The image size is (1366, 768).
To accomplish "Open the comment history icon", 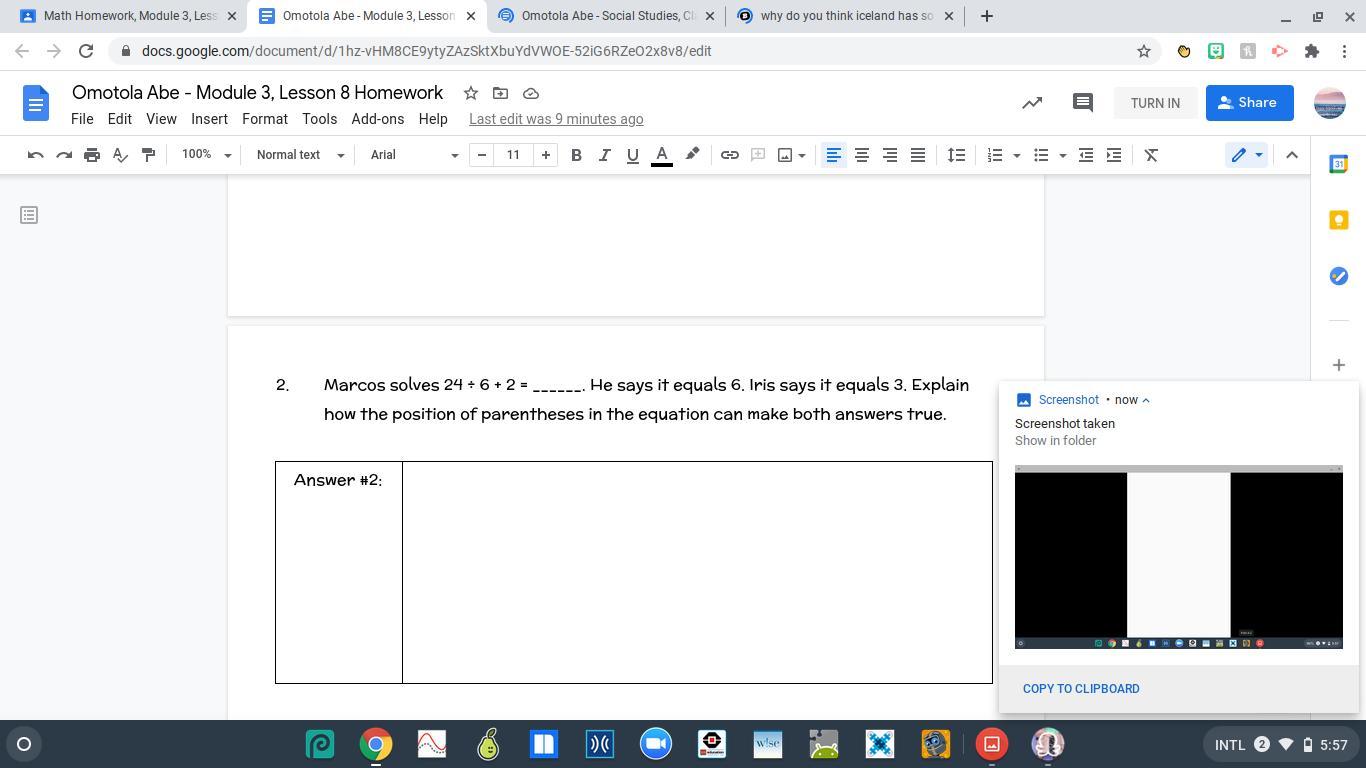I will click(1082, 103).
